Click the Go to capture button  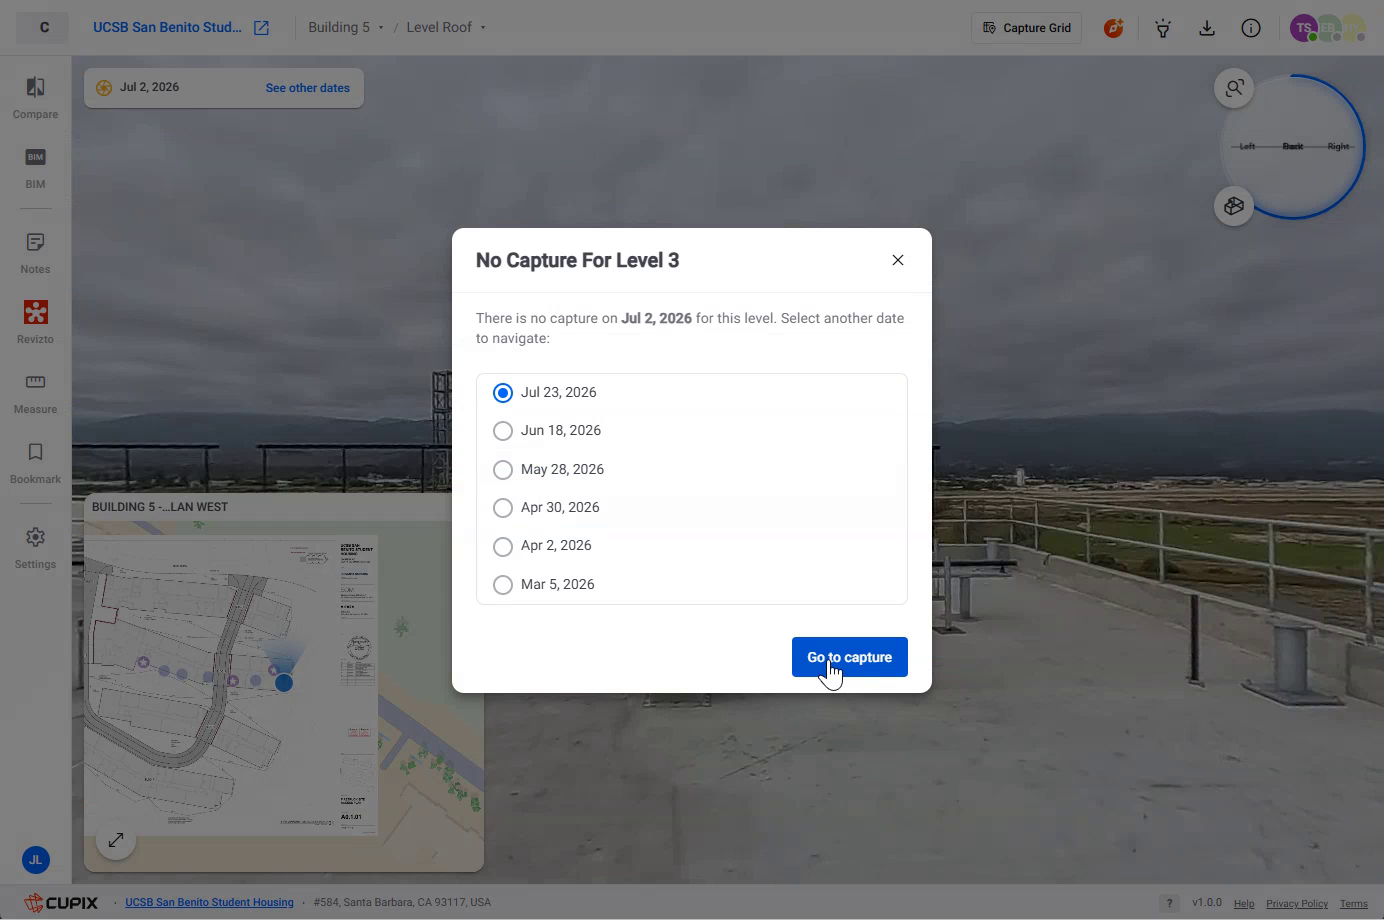(850, 657)
